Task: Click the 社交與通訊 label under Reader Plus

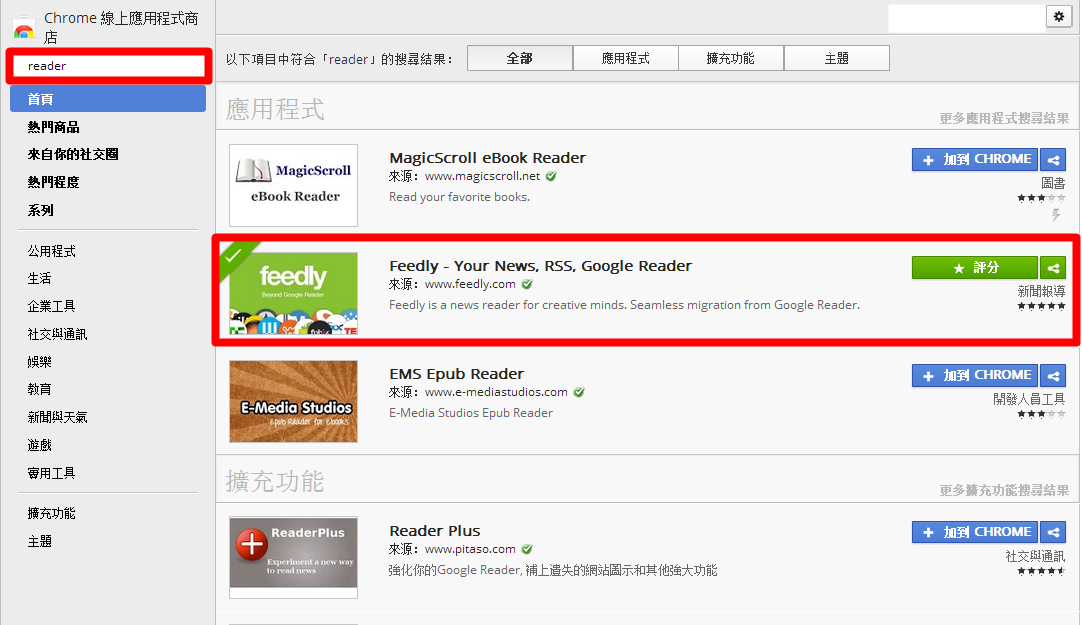Action: click(x=1035, y=557)
